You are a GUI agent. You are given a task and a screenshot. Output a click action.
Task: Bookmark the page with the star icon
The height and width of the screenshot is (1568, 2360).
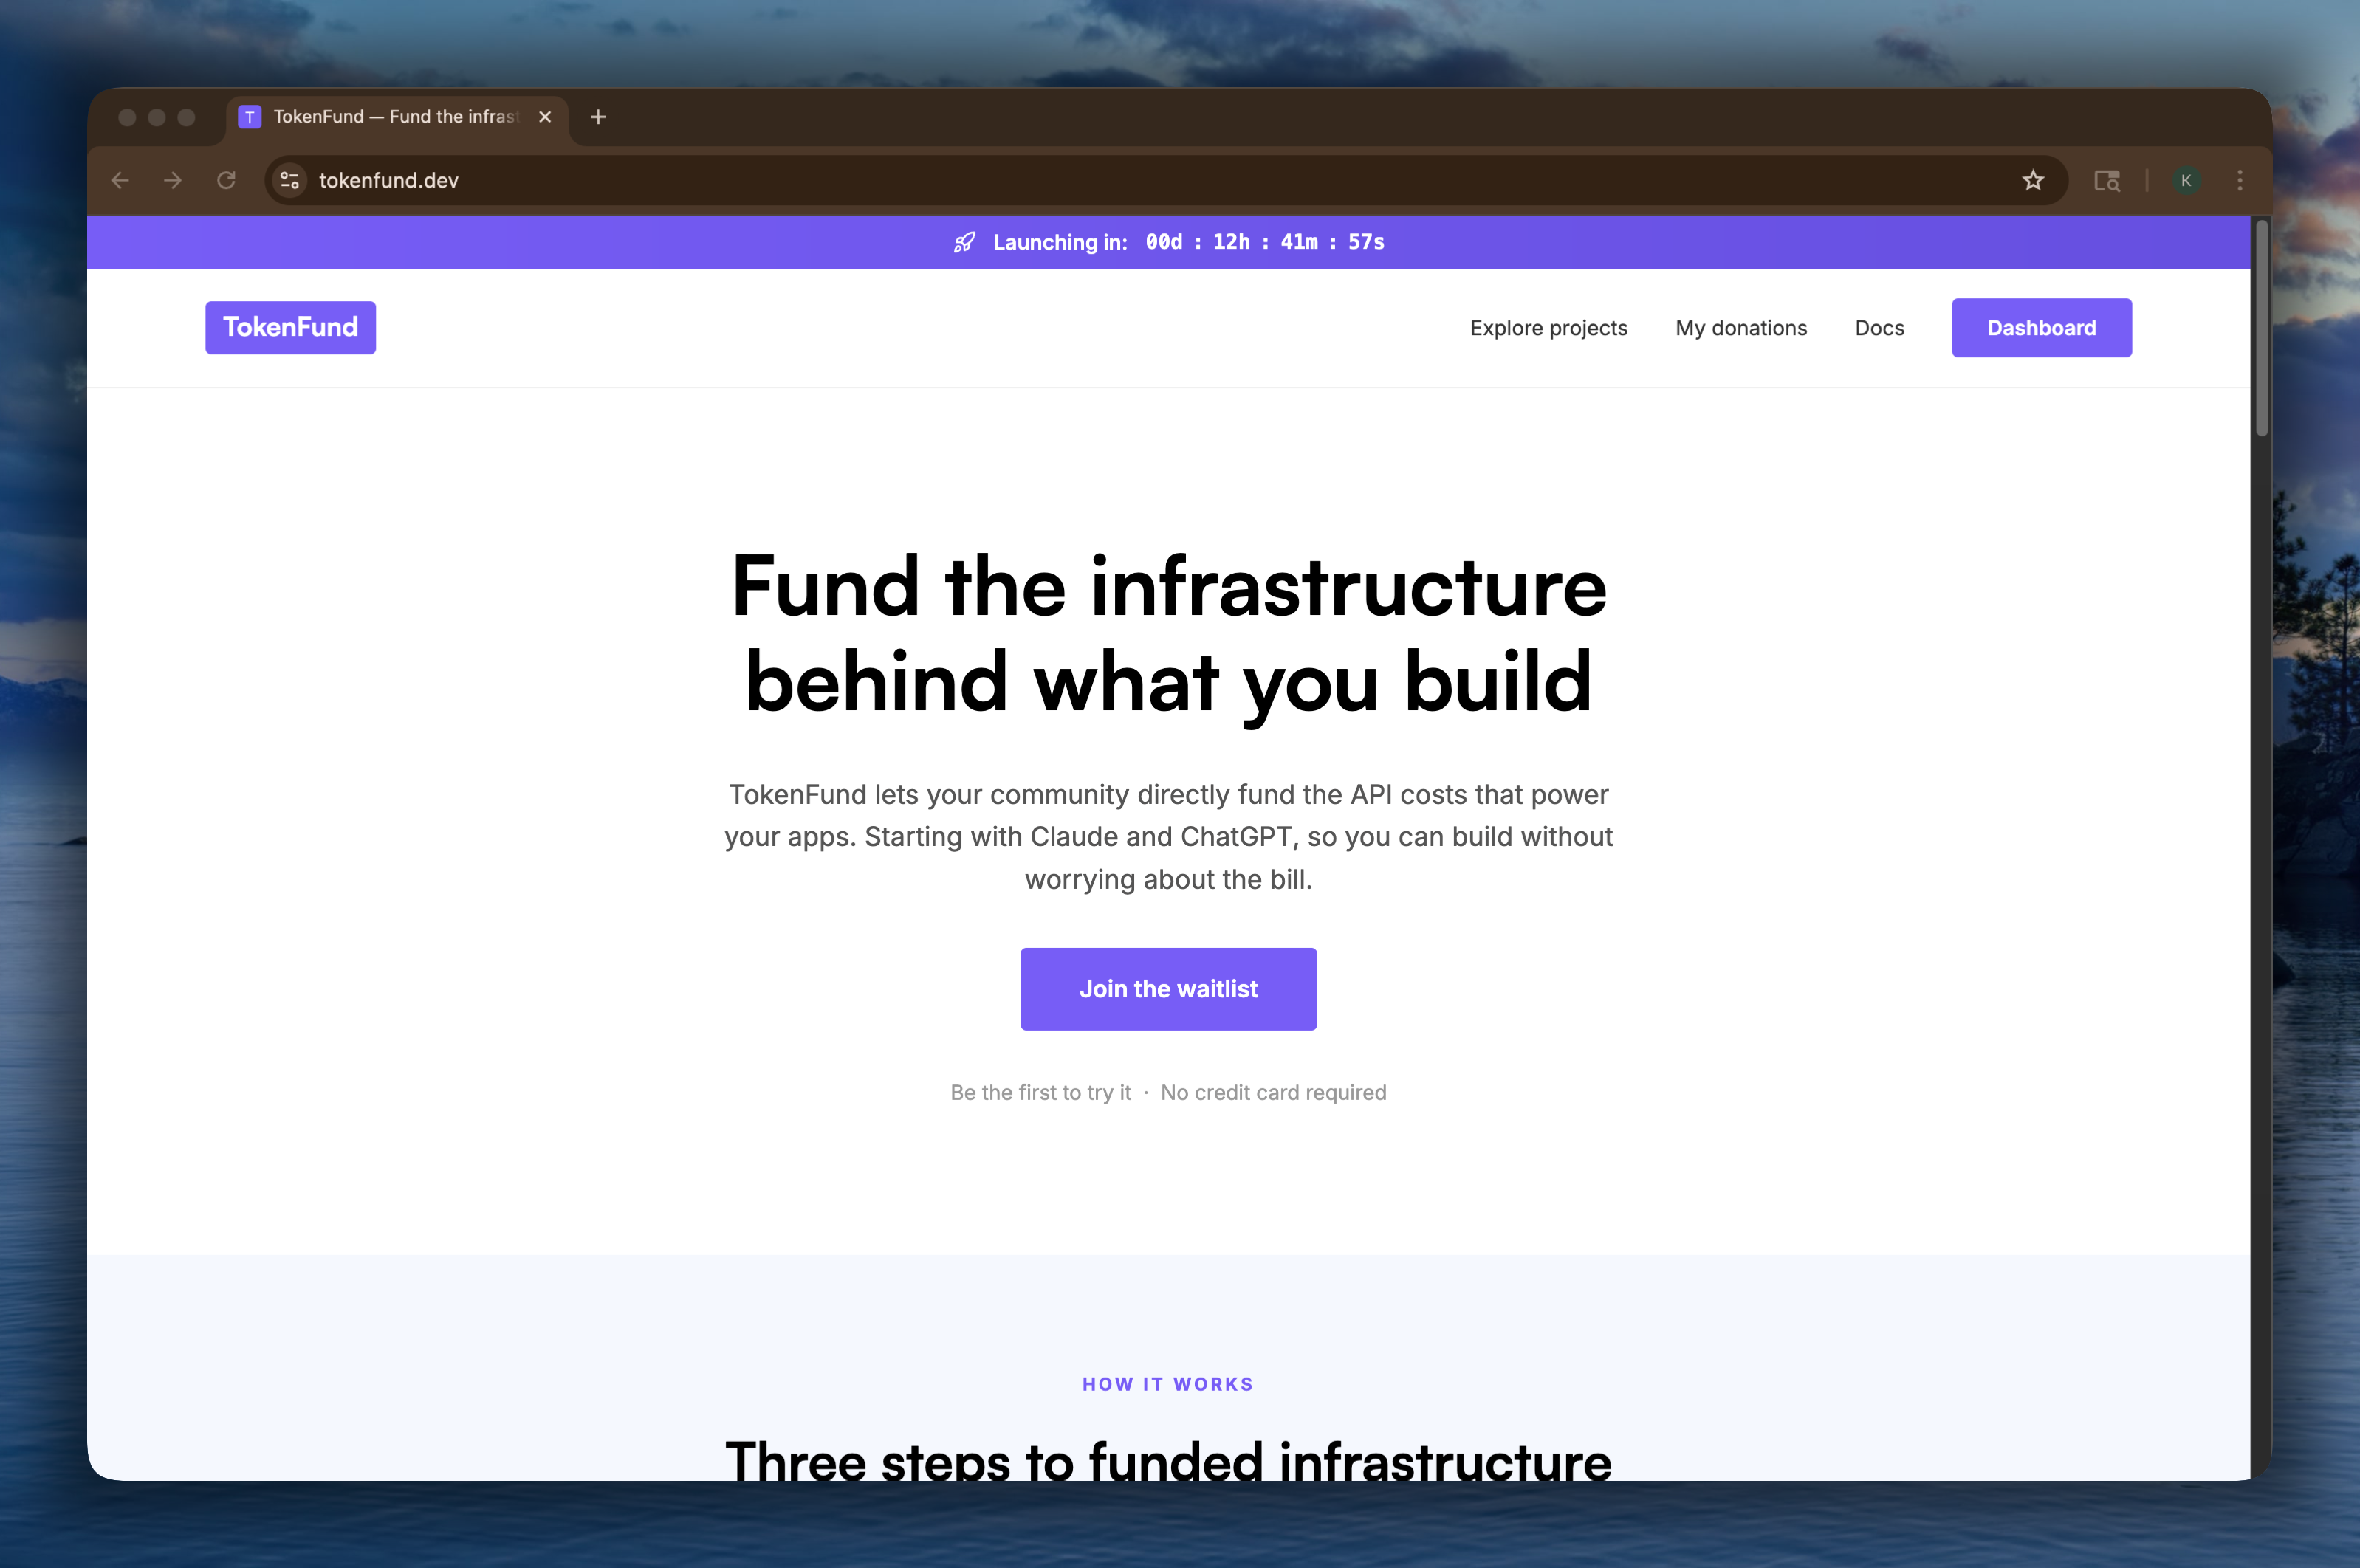point(2033,180)
